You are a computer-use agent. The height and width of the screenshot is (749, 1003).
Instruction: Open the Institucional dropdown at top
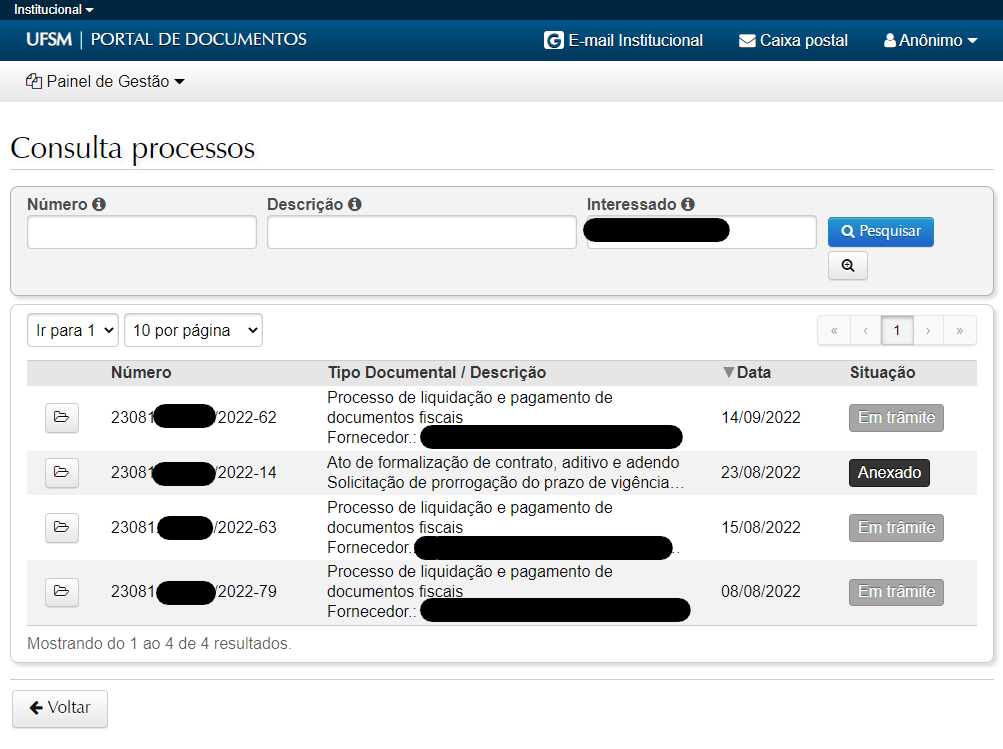click(x=53, y=9)
